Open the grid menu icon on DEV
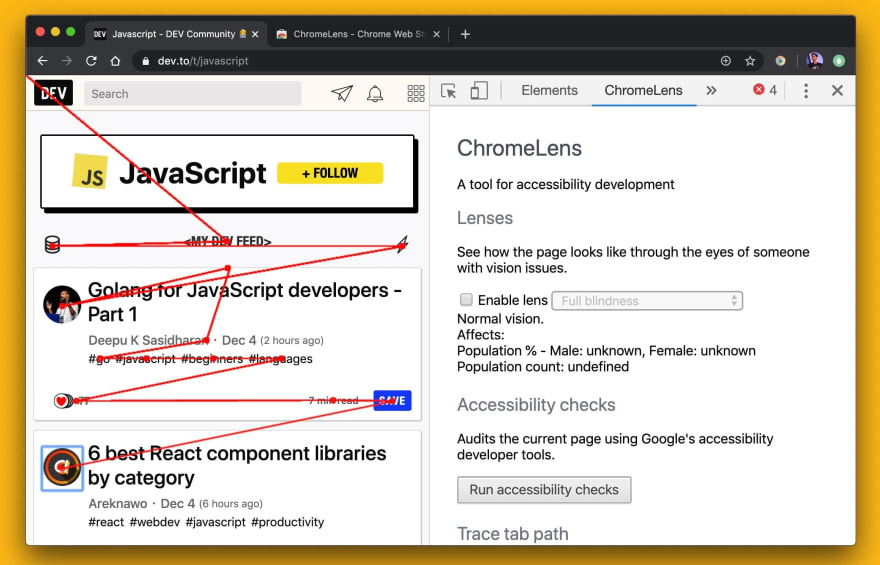Viewport: 880px width, 565px height. click(416, 93)
